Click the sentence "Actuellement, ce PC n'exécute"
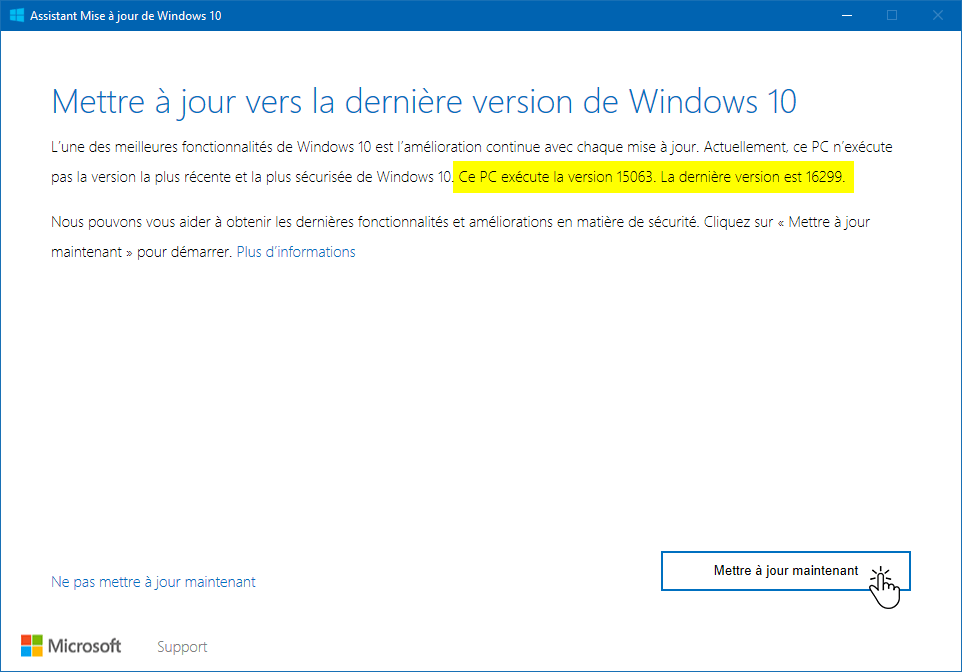The height and width of the screenshot is (672, 962). coord(798,147)
